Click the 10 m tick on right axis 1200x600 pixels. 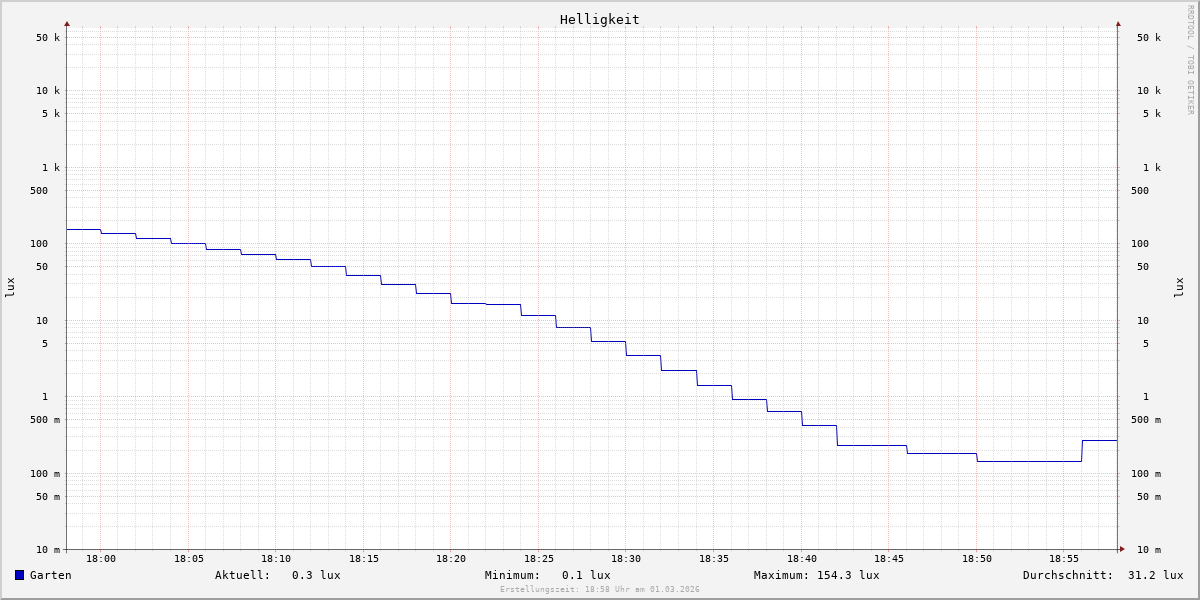click(1148, 550)
